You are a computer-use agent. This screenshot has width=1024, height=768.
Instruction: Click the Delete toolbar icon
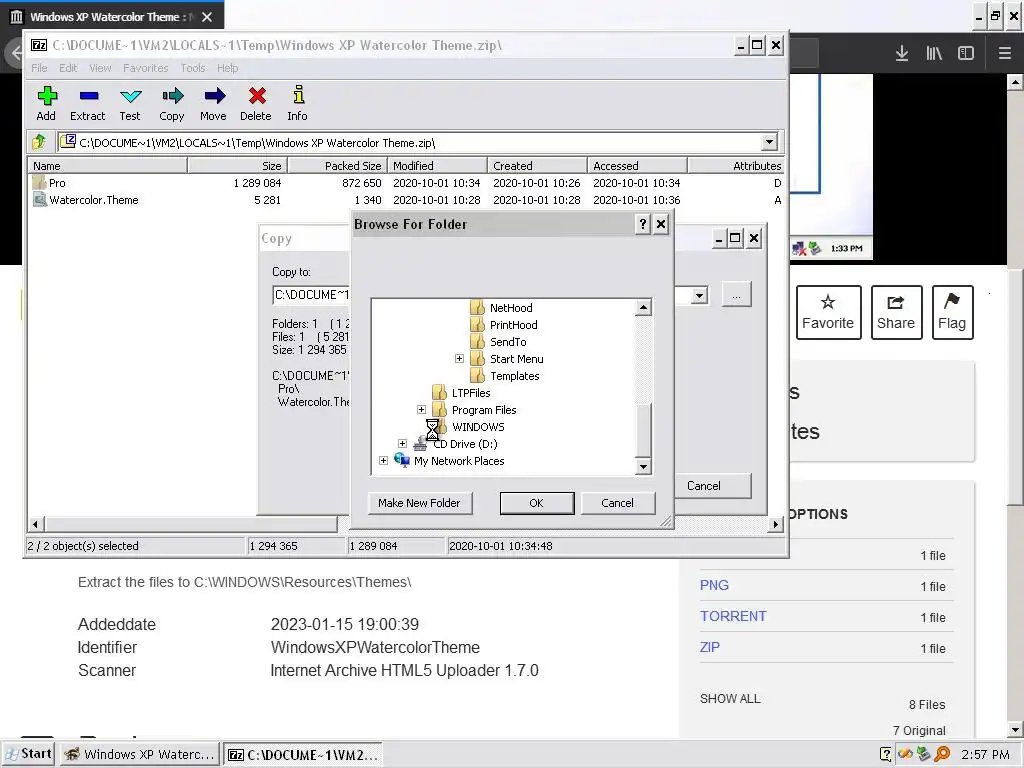point(256,104)
